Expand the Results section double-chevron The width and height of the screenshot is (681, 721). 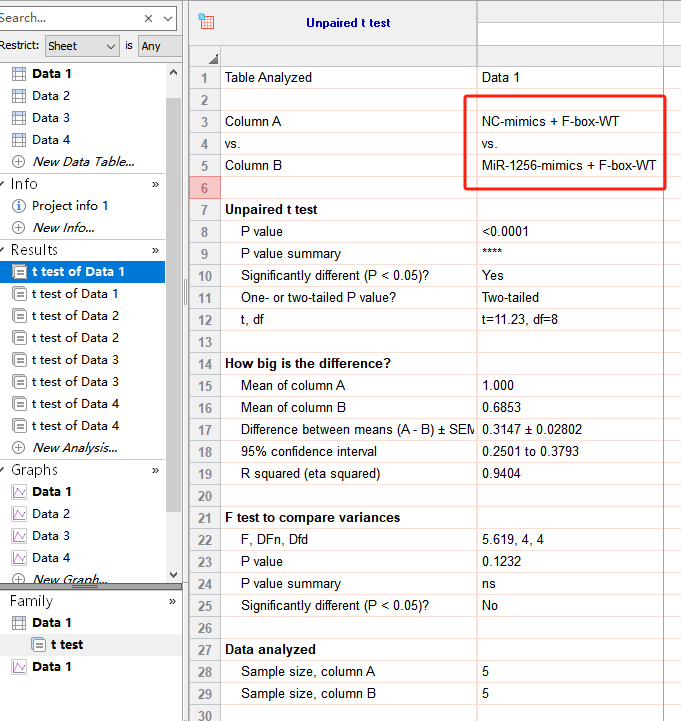155,250
